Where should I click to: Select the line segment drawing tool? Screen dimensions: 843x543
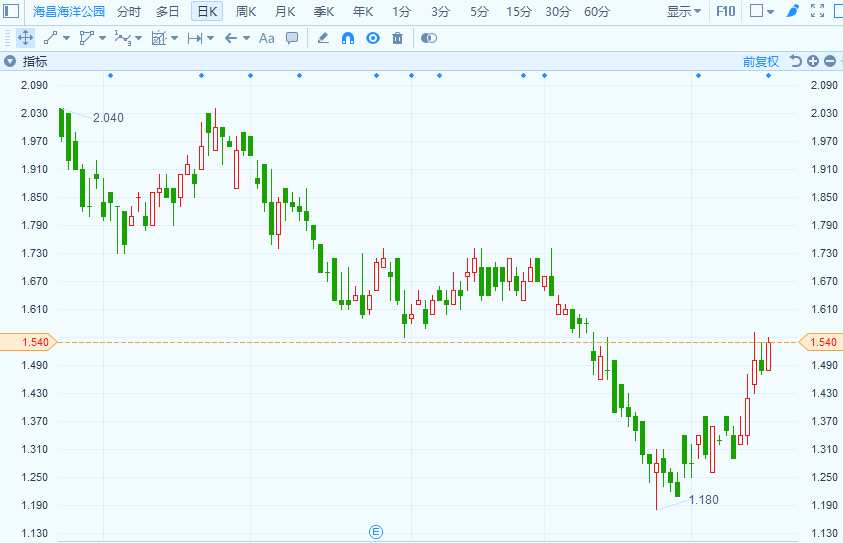click(51, 38)
